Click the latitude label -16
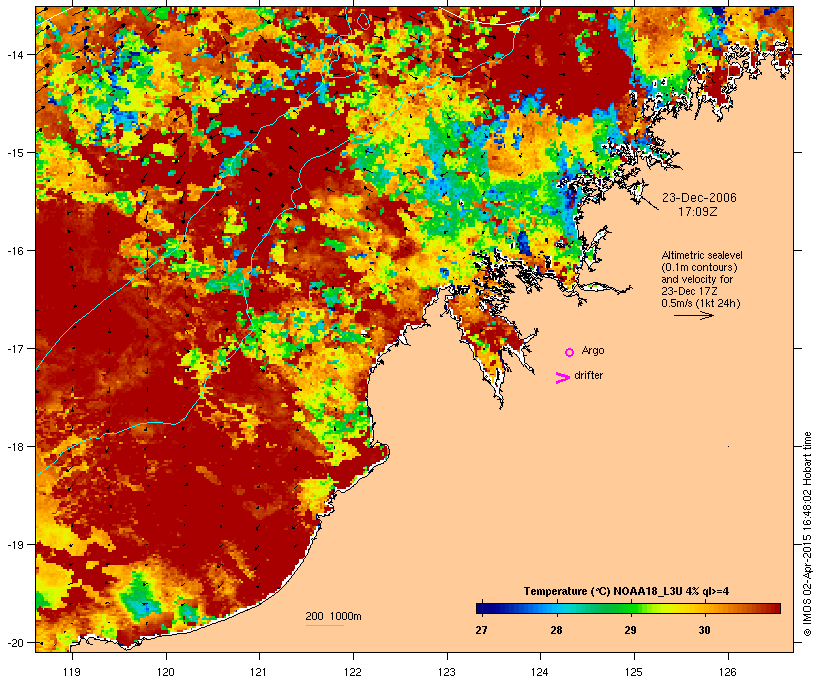The height and width of the screenshot is (680, 820). 15,251
